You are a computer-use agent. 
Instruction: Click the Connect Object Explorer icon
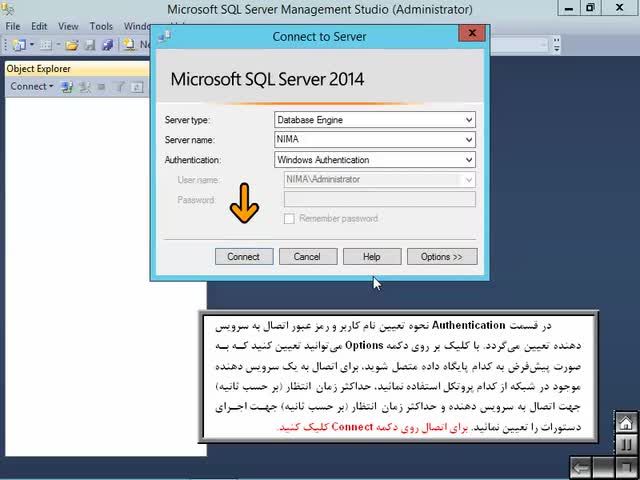point(67,87)
